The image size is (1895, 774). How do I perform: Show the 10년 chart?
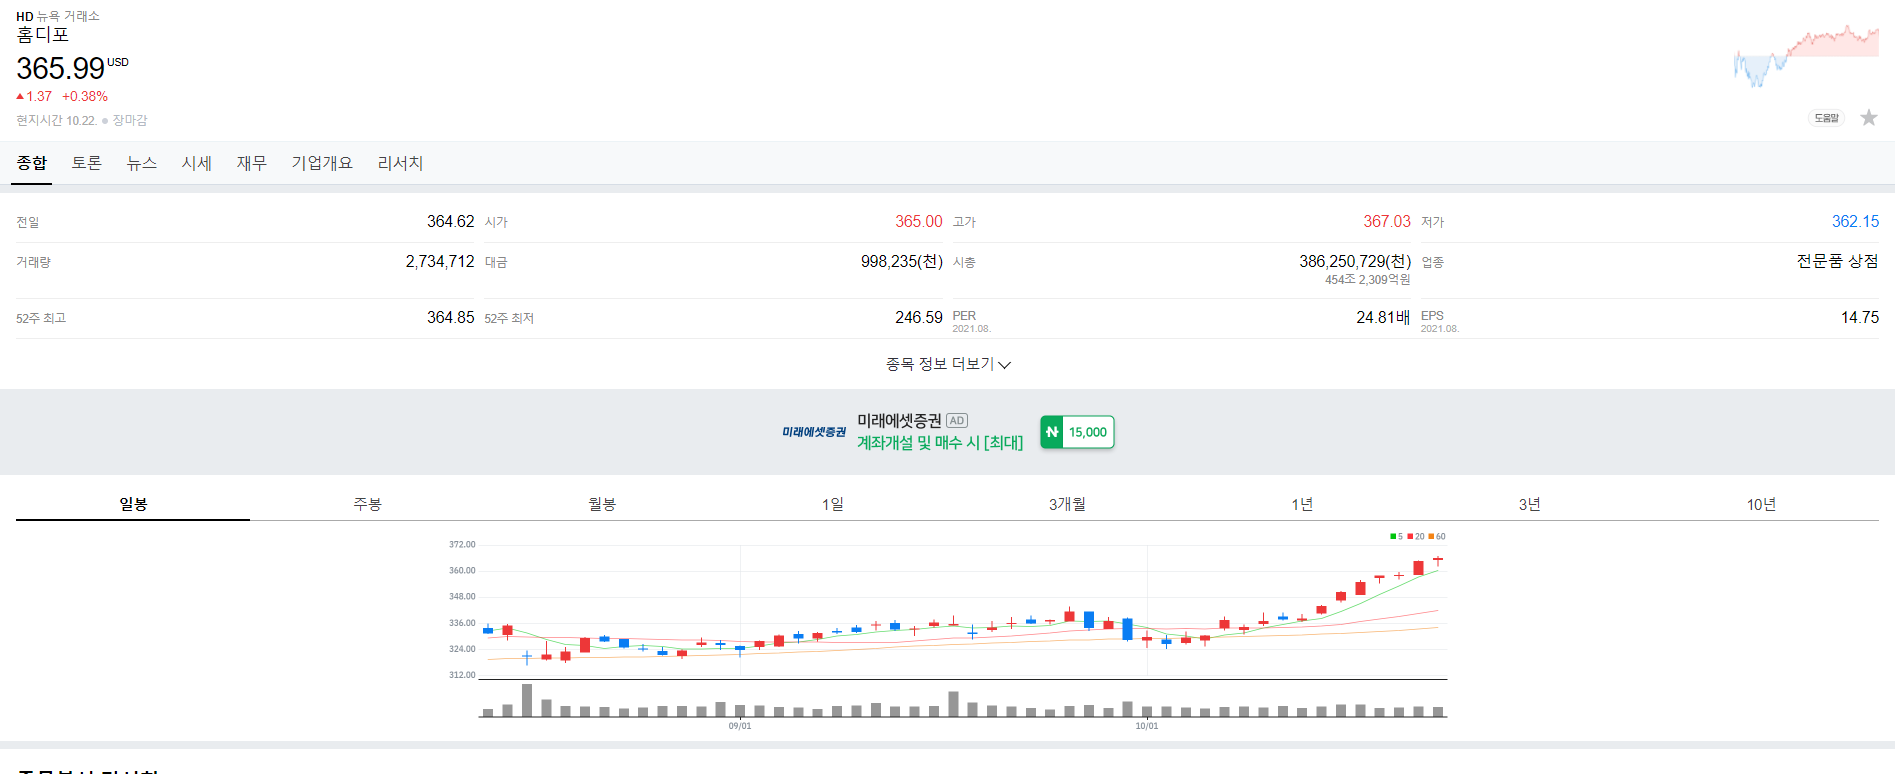pos(1762,504)
